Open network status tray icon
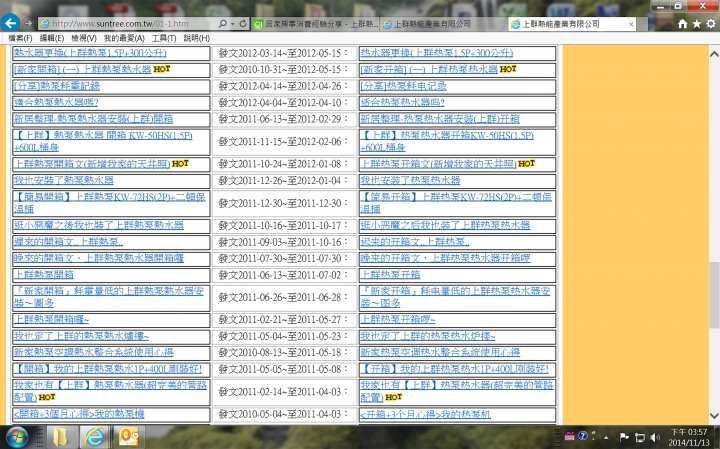 (640, 438)
